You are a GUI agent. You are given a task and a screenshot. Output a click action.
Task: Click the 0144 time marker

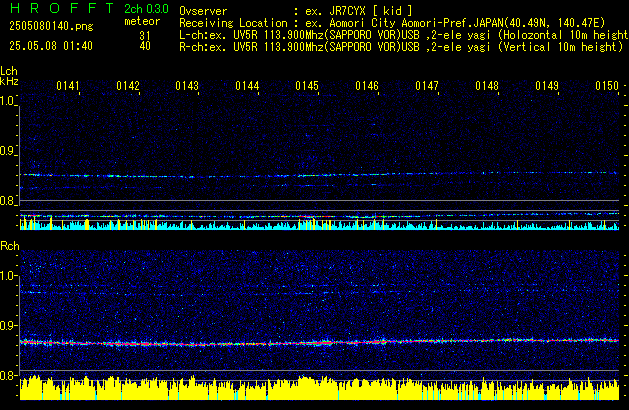tap(247, 86)
